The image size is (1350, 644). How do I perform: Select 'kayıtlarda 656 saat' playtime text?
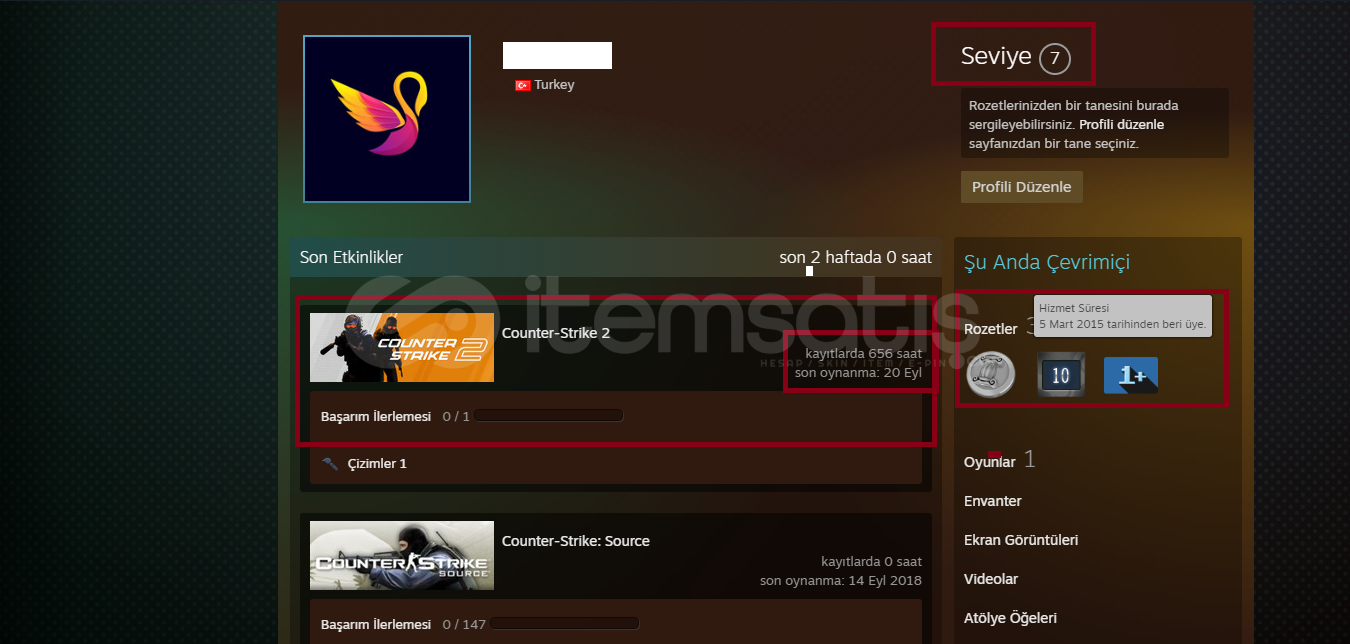coord(863,353)
